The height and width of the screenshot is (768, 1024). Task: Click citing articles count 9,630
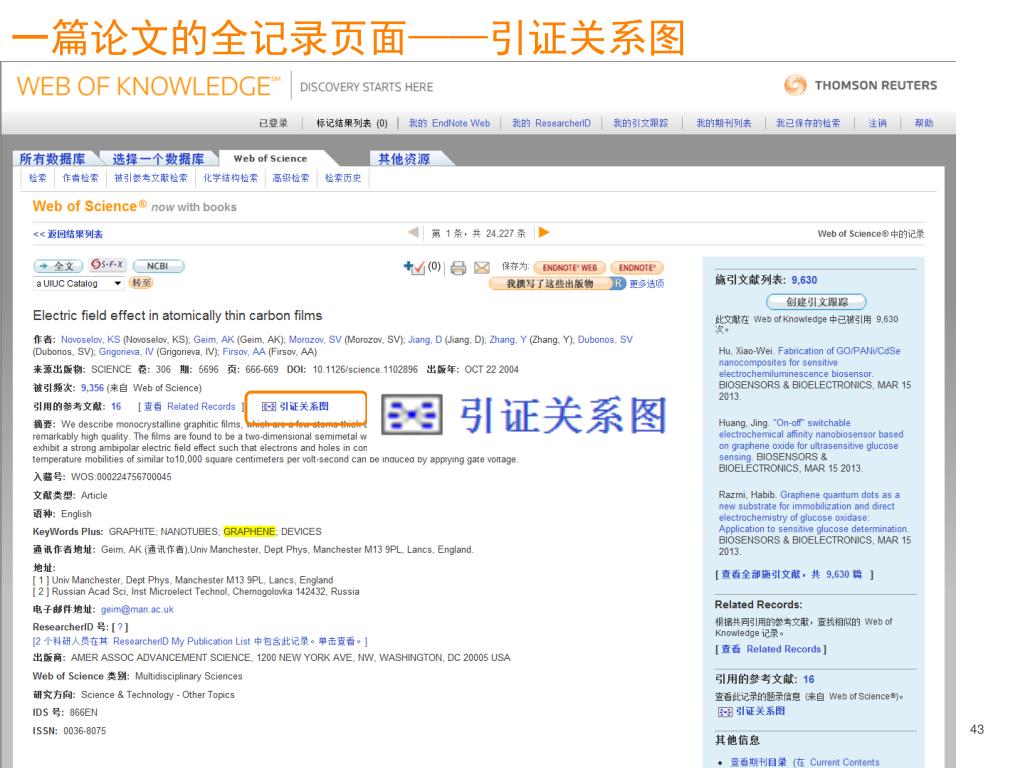click(804, 280)
